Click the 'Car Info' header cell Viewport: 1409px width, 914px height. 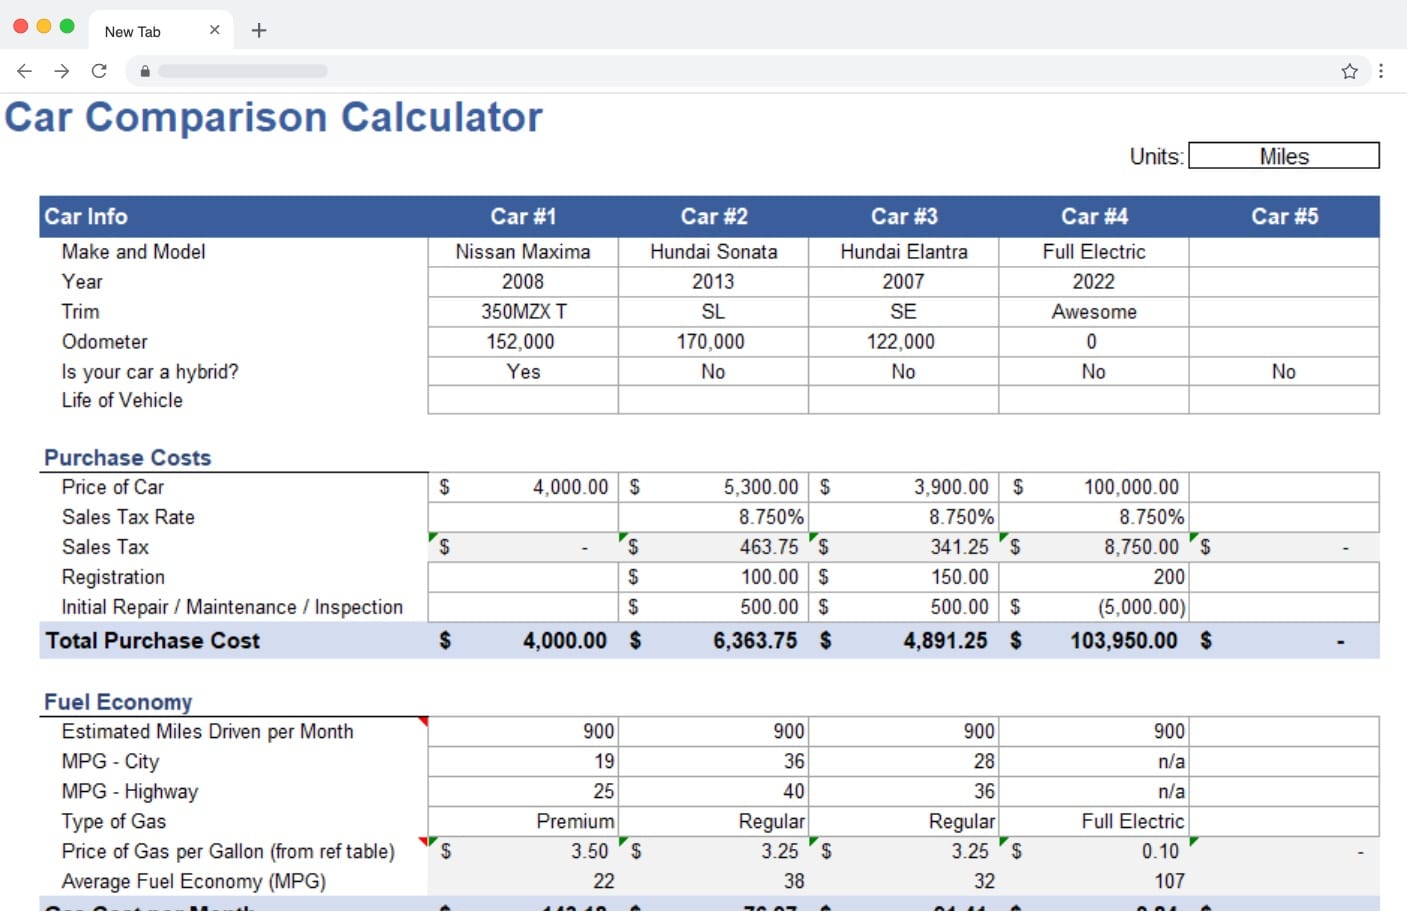point(233,216)
